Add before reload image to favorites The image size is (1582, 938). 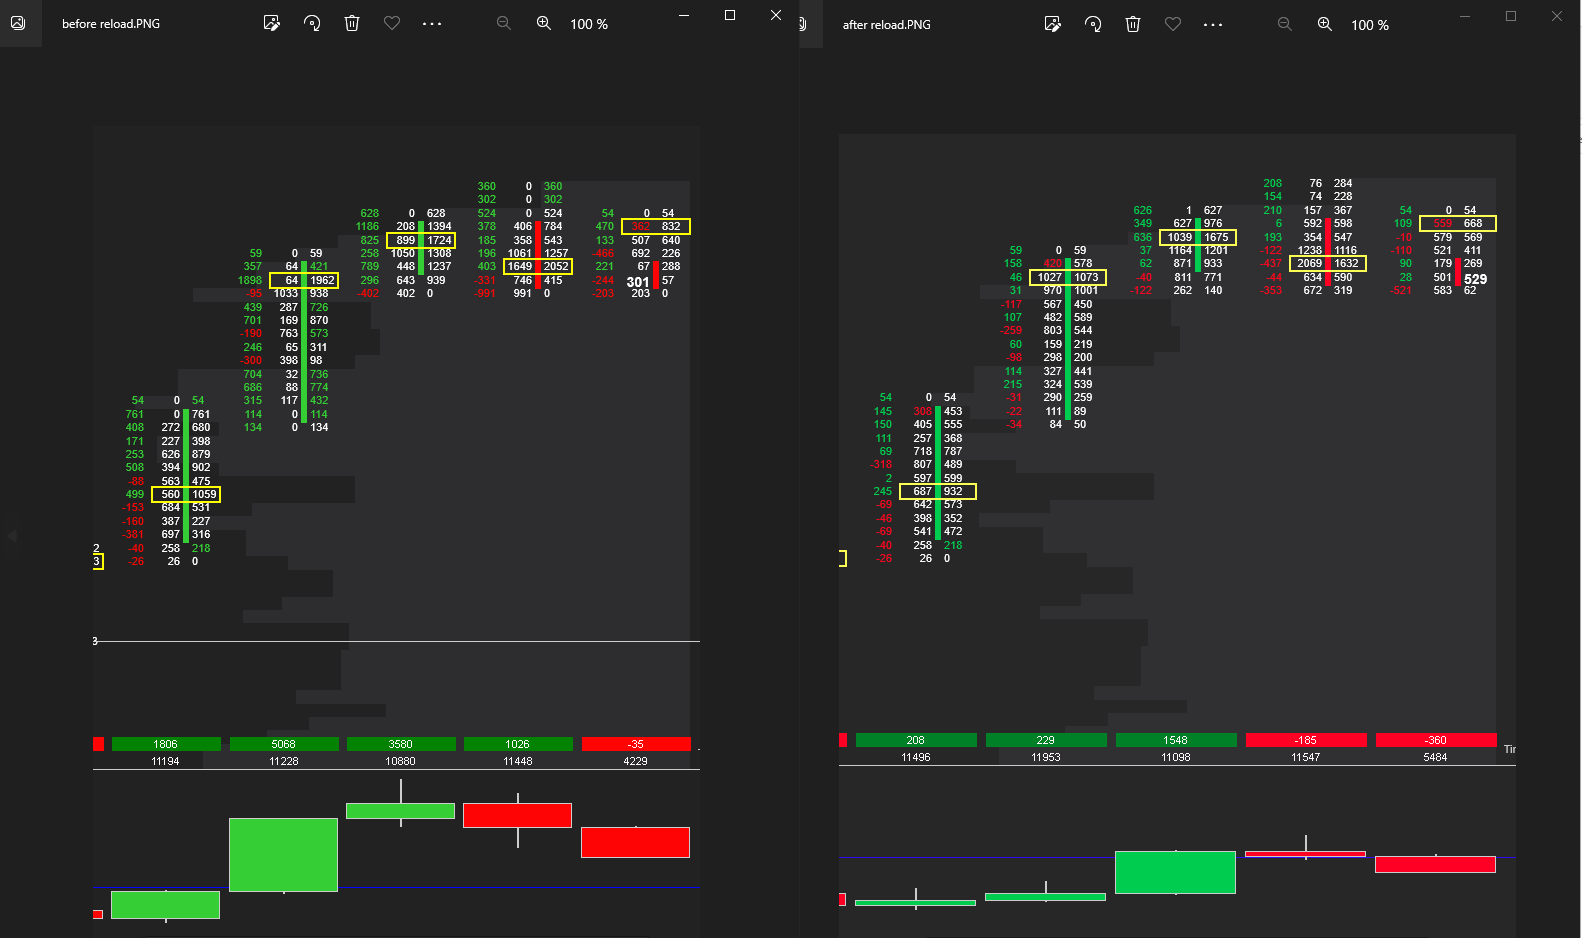tap(392, 23)
